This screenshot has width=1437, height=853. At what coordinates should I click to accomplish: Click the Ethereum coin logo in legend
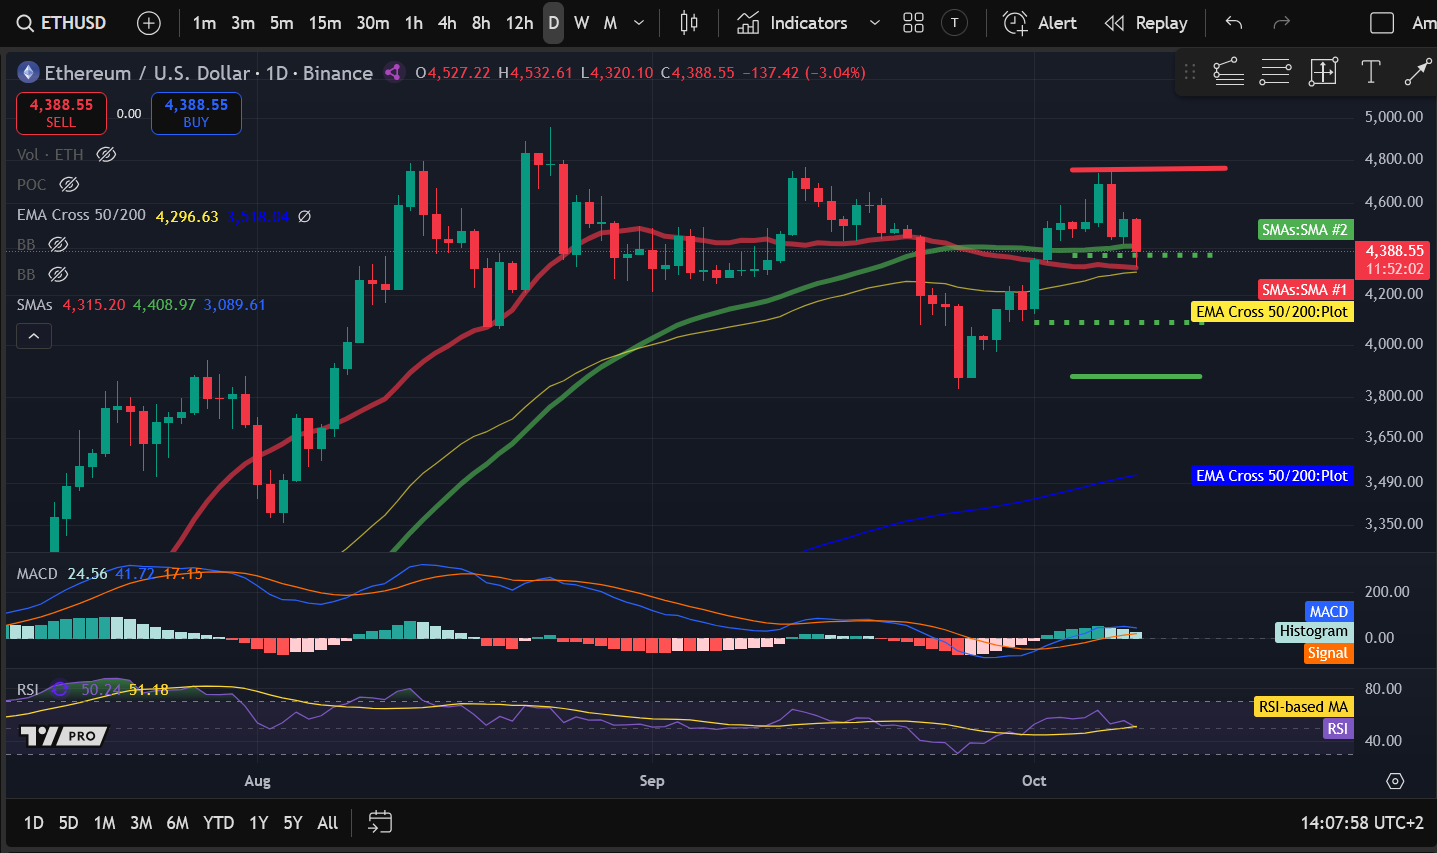[28, 72]
